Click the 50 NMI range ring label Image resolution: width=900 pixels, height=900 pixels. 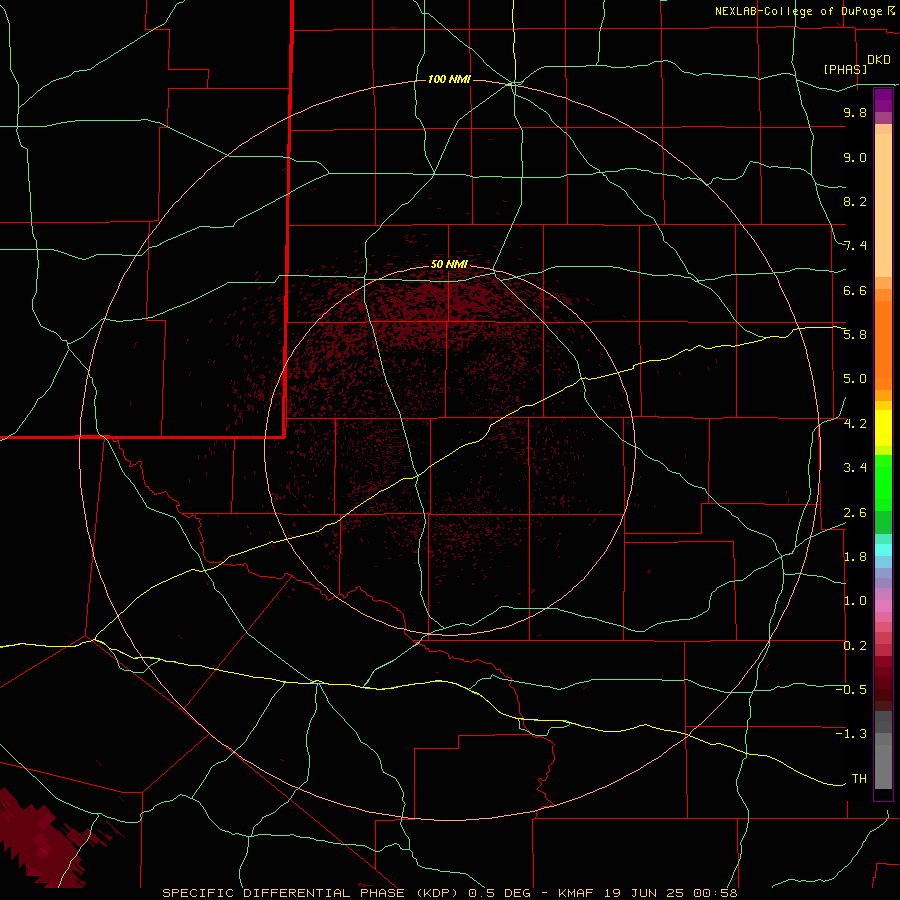[x=449, y=264]
